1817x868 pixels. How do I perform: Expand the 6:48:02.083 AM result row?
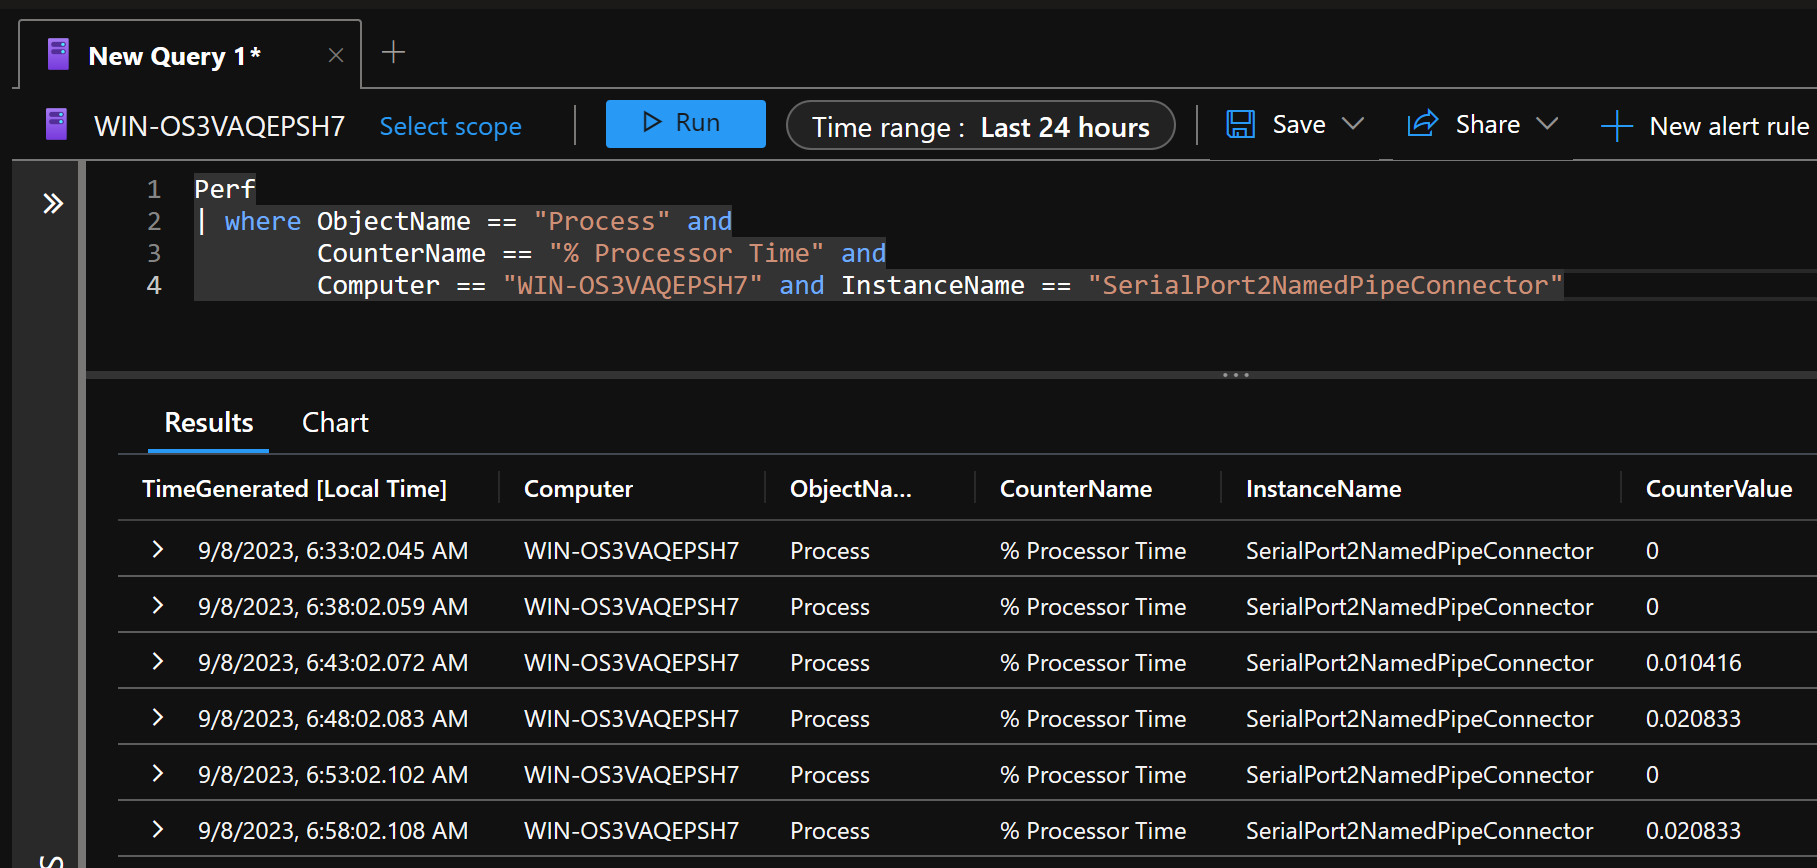click(157, 717)
